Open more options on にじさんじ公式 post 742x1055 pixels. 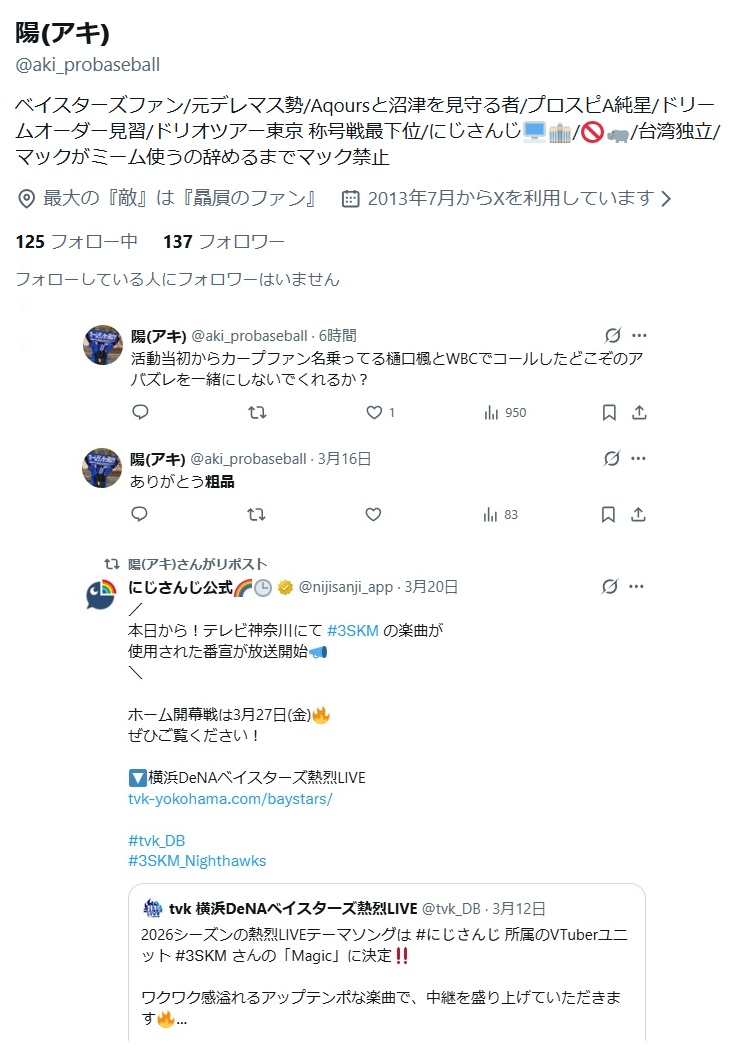tap(639, 587)
